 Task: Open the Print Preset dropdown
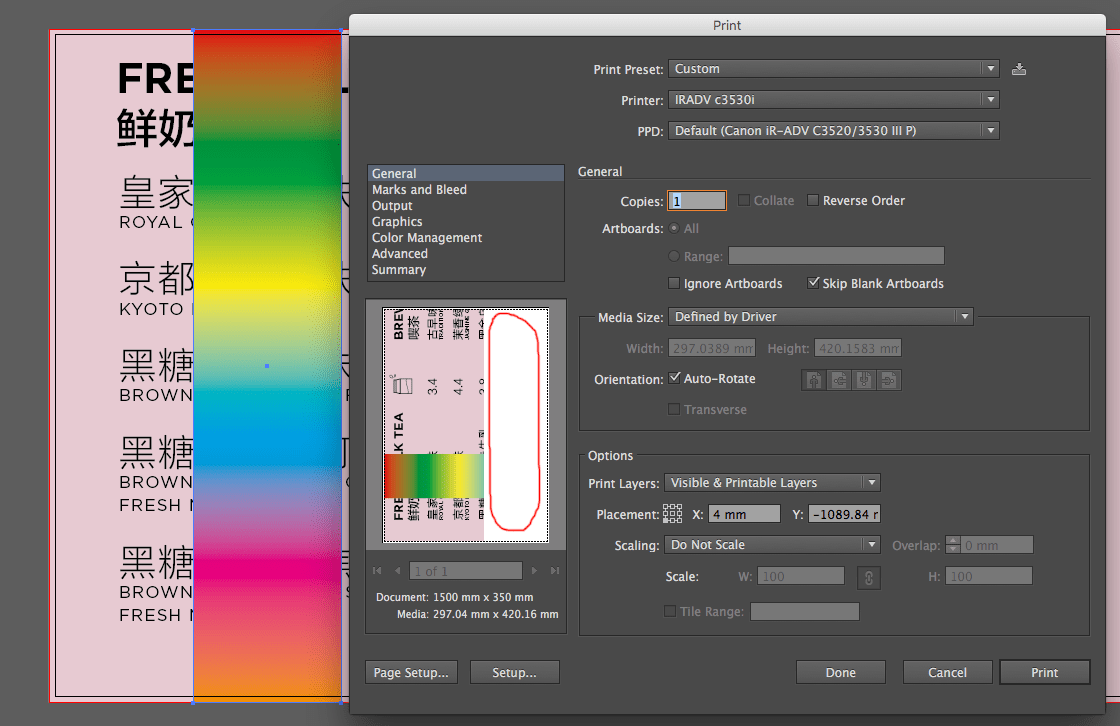point(834,69)
